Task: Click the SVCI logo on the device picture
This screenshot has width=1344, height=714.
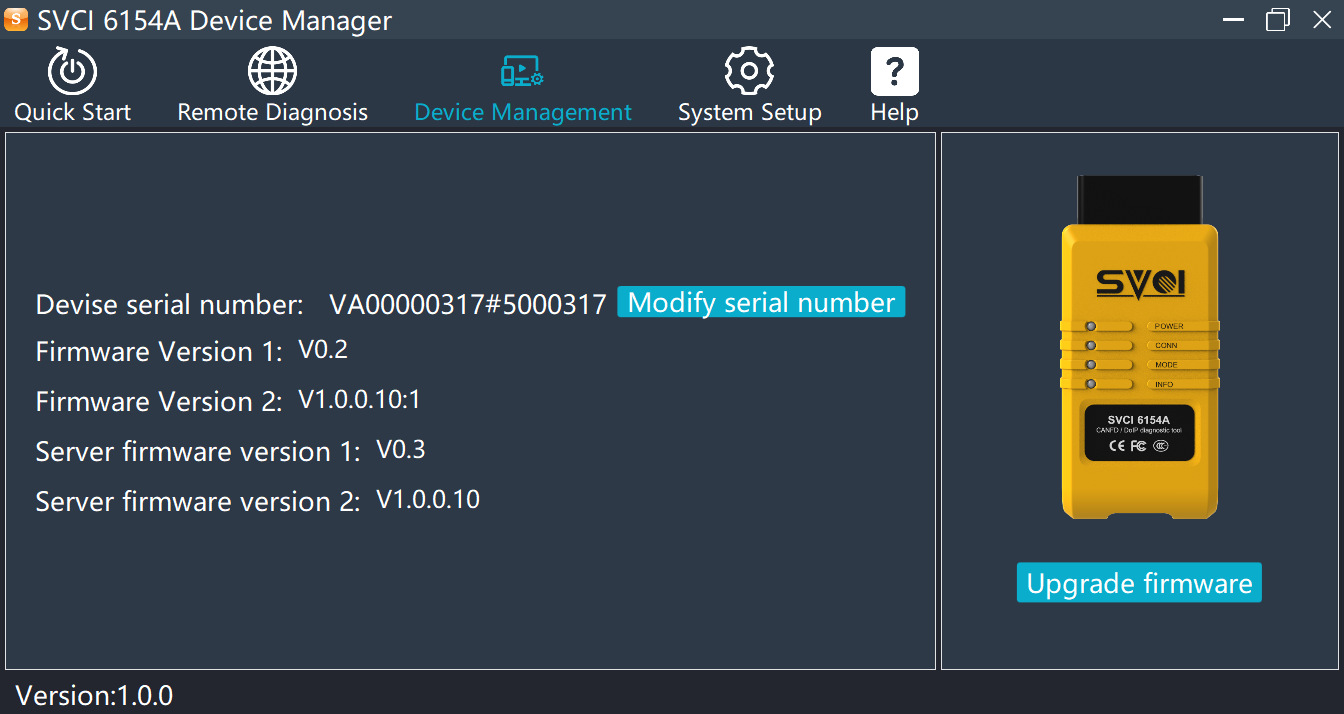Action: [x=1140, y=283]
